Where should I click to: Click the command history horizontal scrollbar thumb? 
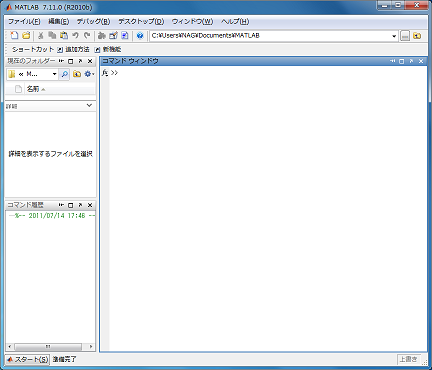[x=48, y=347]
